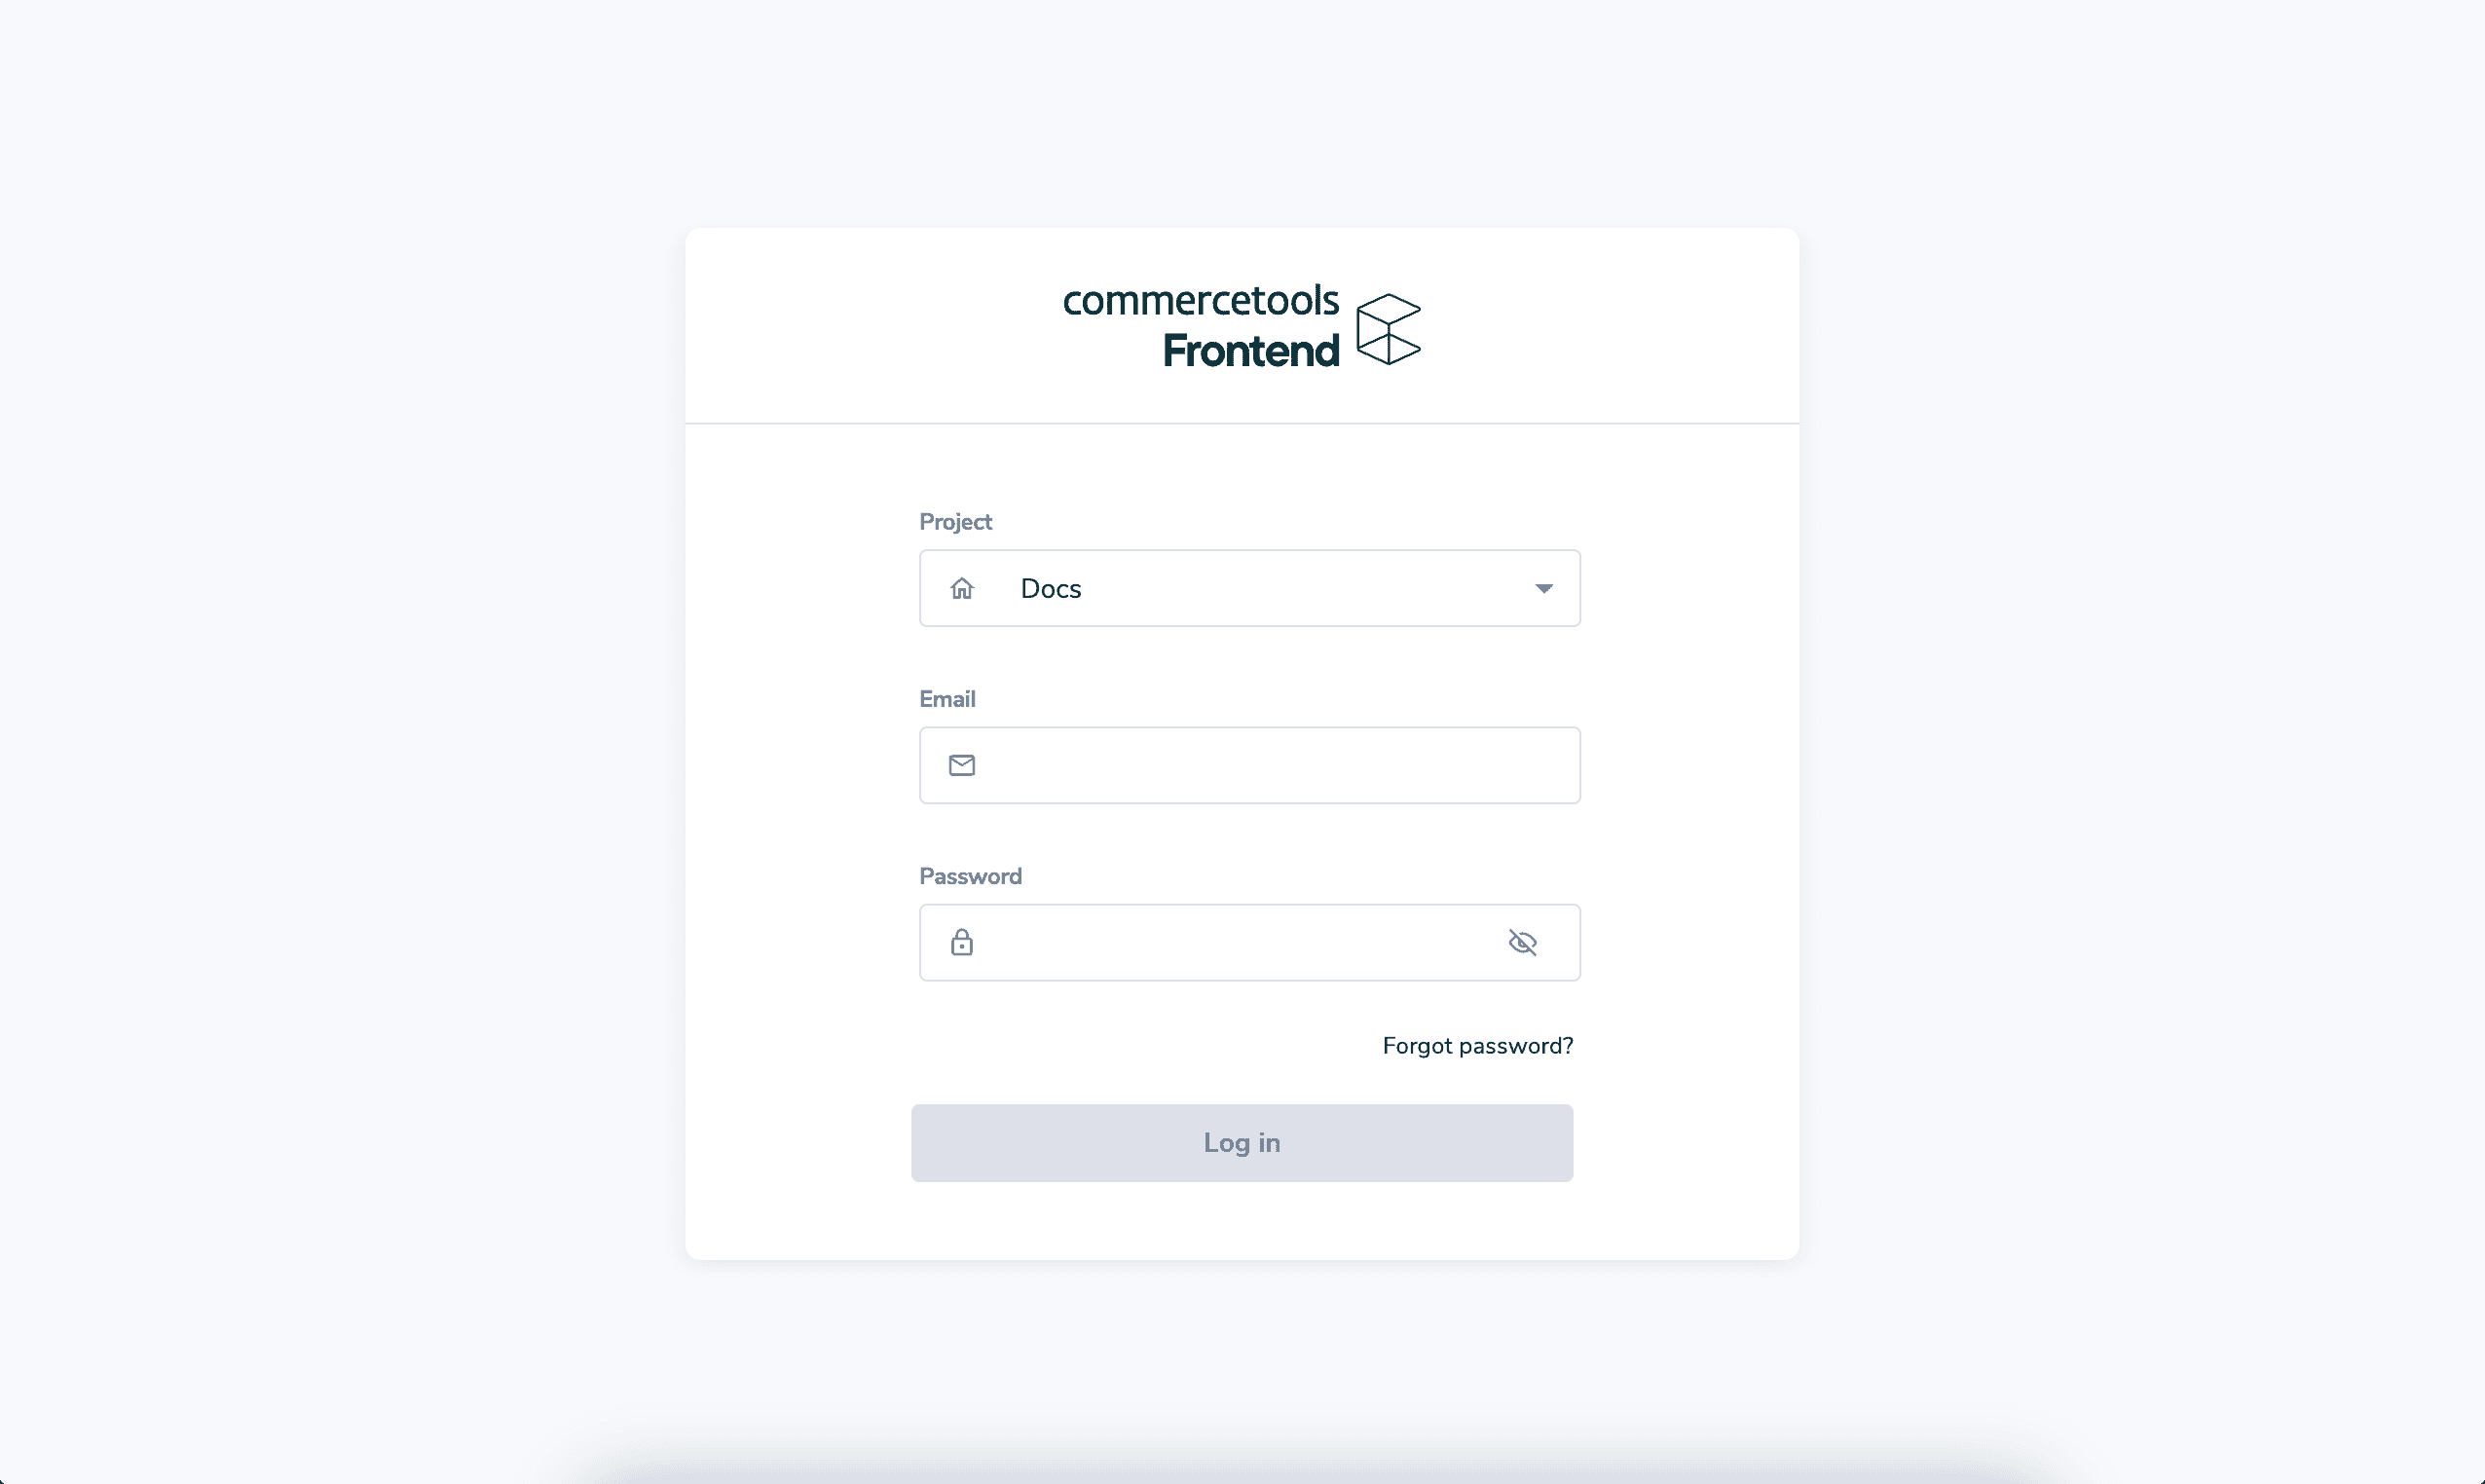Expand the Project dropdown arrow
This screenshot has height=1484, width=2485.
point(1544,588)
